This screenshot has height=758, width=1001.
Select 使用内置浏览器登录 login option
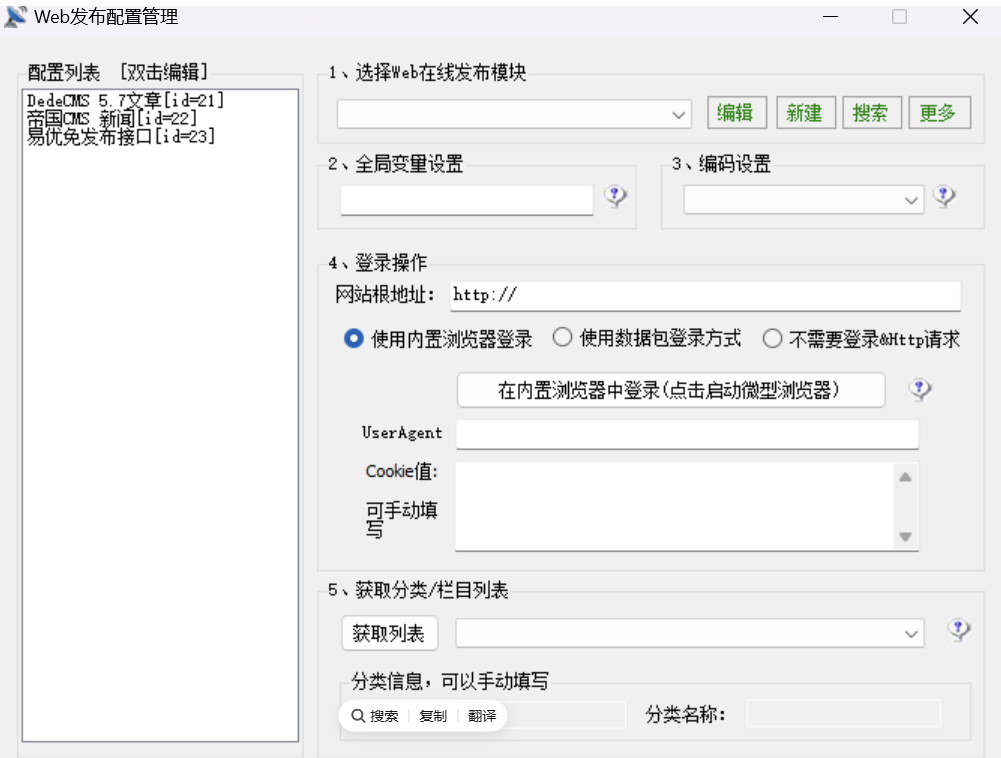[x=353, y=339]
